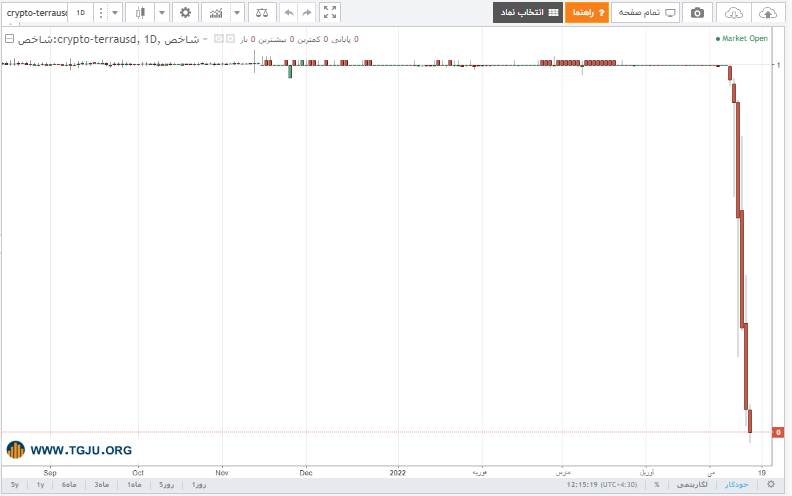Select the 1روز time range
Image resolution: width=792 pixels, height=496 pixels.
[199, 485]
